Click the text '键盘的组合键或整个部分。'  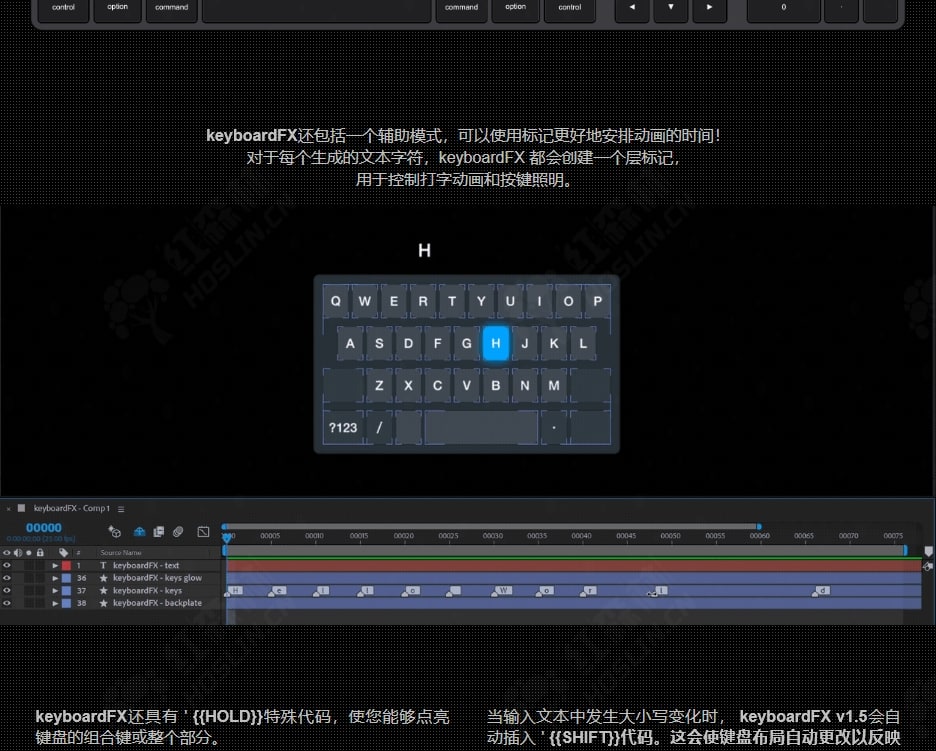click(x=128, y=737)
